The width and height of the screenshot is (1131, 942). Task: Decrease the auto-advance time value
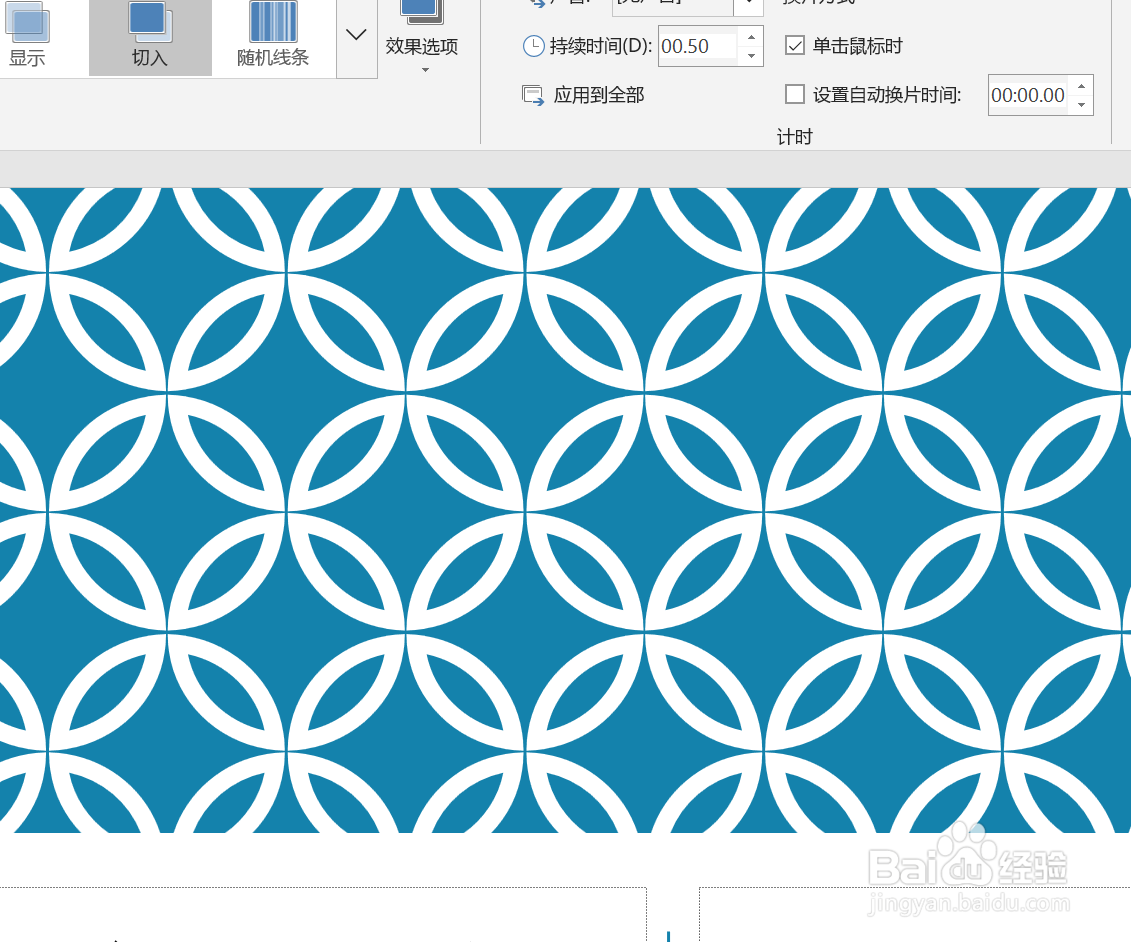click(1082, 105)
